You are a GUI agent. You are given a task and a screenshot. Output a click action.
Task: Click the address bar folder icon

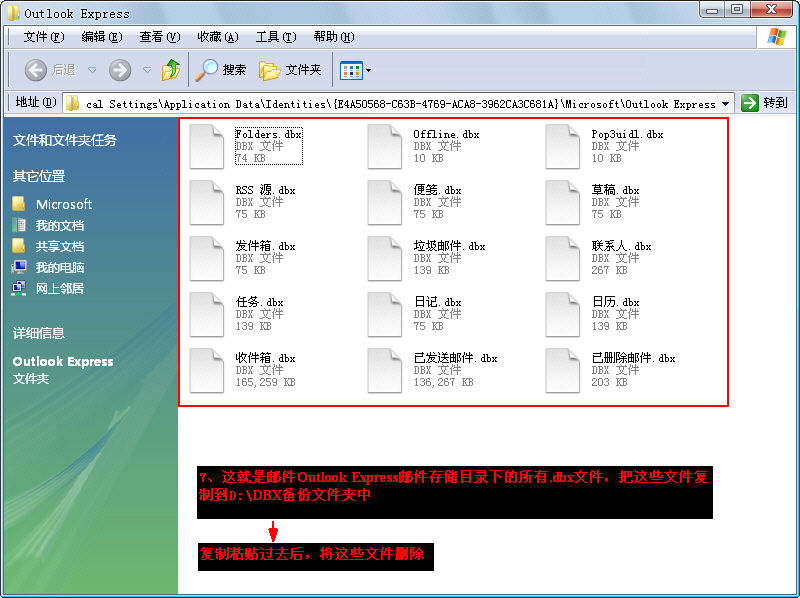pos(72,104)
